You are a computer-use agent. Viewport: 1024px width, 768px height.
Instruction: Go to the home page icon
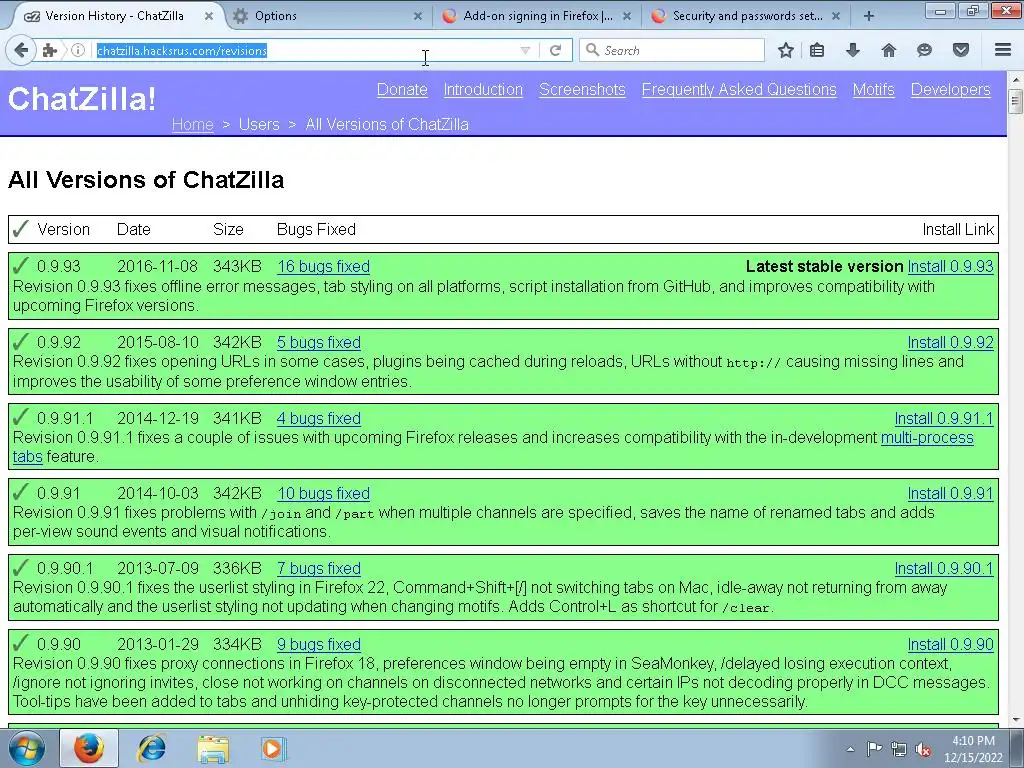889,50
